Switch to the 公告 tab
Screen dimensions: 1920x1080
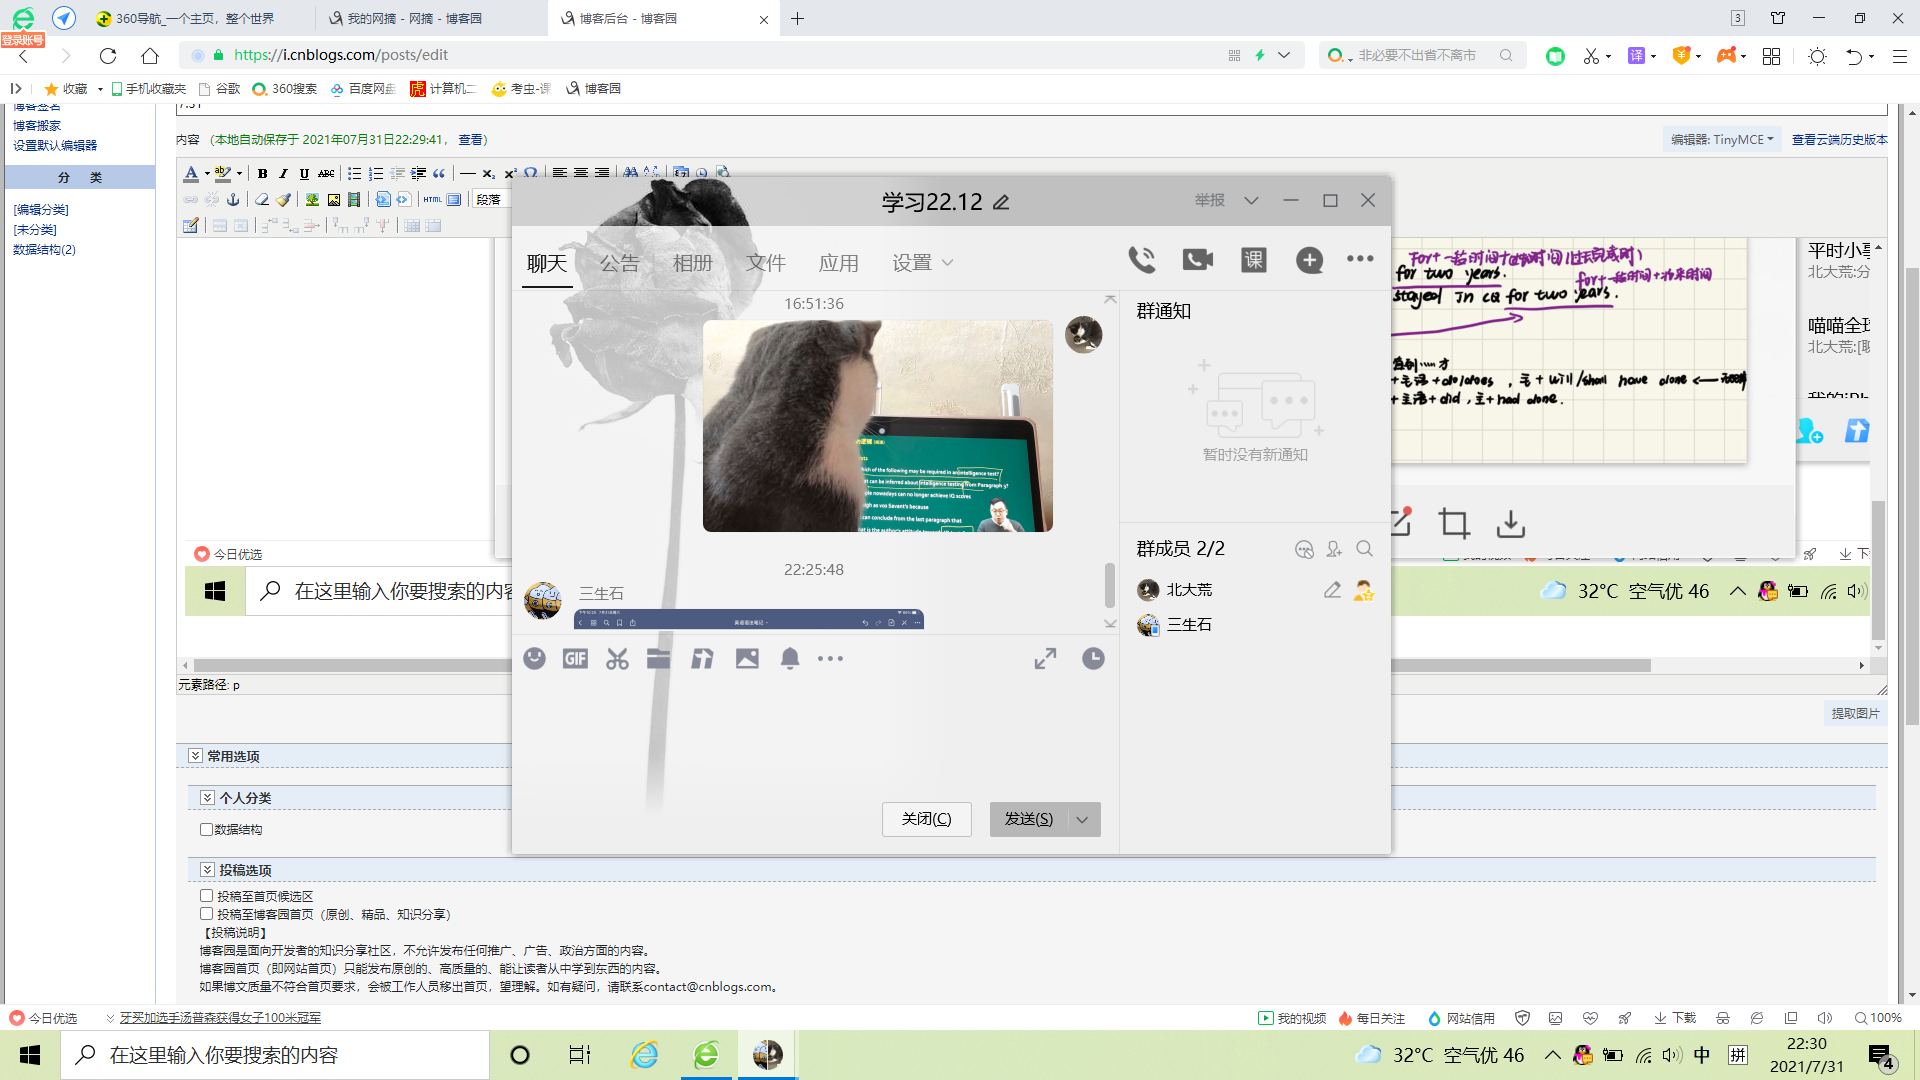(619, 263)
